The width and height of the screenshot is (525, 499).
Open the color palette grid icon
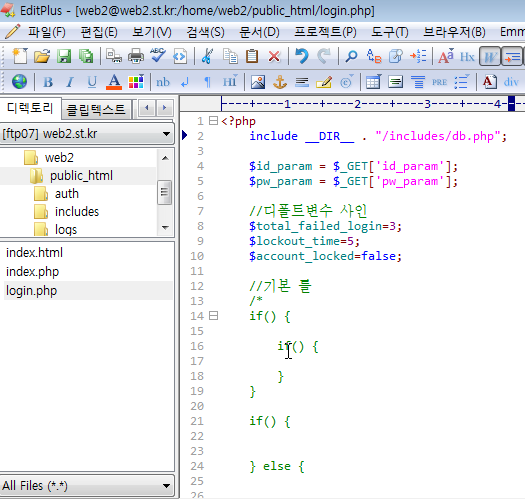click(x=136, y=81)
